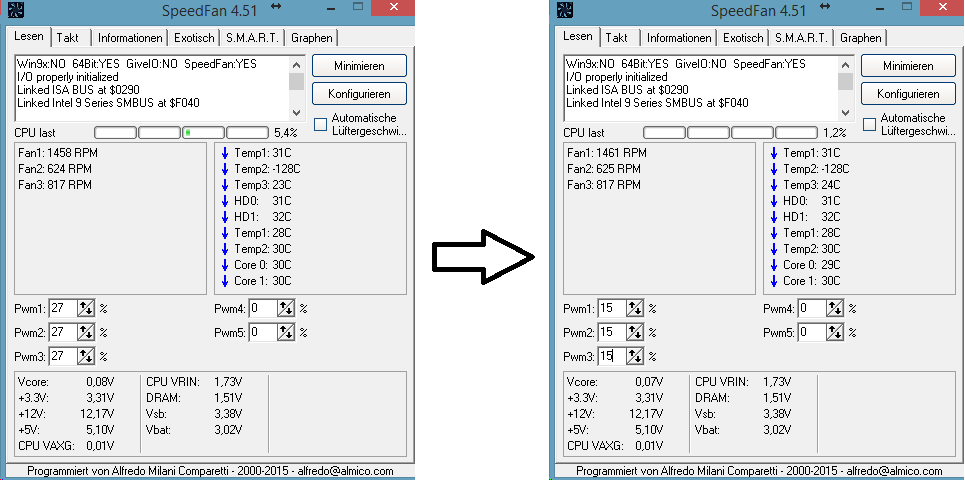Click Temp3 23C arrow icon in left window
The width and height of the screenshot is (965, 481).
click(x=225, y=185)
